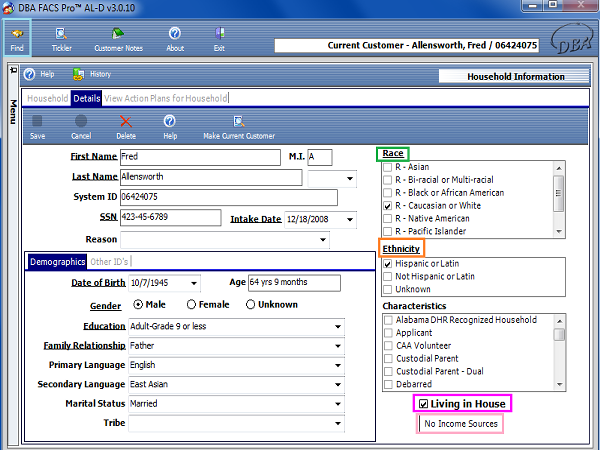Select Male gender radio button
This screenshot has width=600, height=450.
click(x=138, y=305)
